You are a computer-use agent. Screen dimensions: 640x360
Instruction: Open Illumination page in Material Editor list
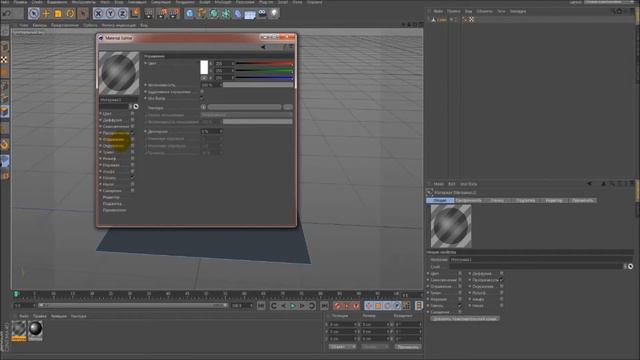pyautogui.click(x=112, y=204)
